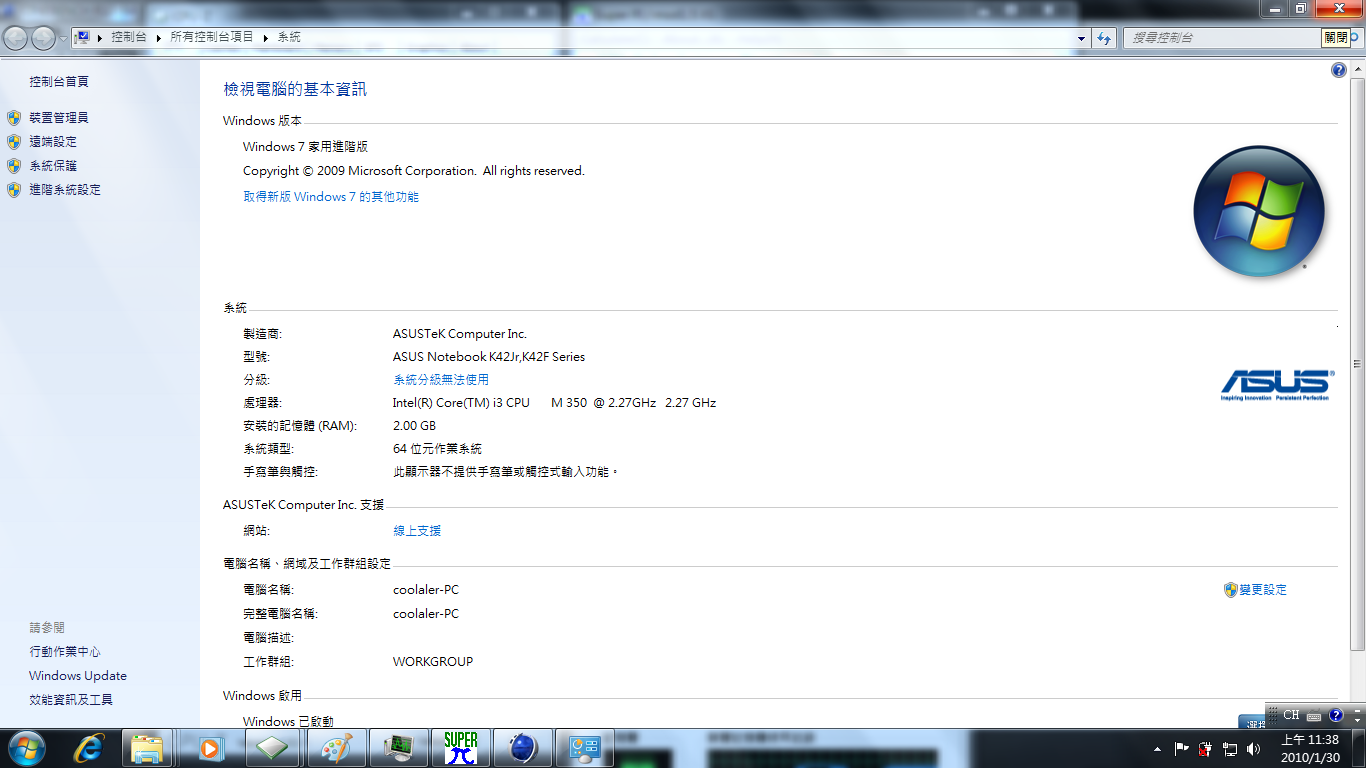Image resolution: width=1366 pixels, height=768 pixels.
Task: Click Show Desktop button at taskbar end
Action: click(x=1358, y=748)
